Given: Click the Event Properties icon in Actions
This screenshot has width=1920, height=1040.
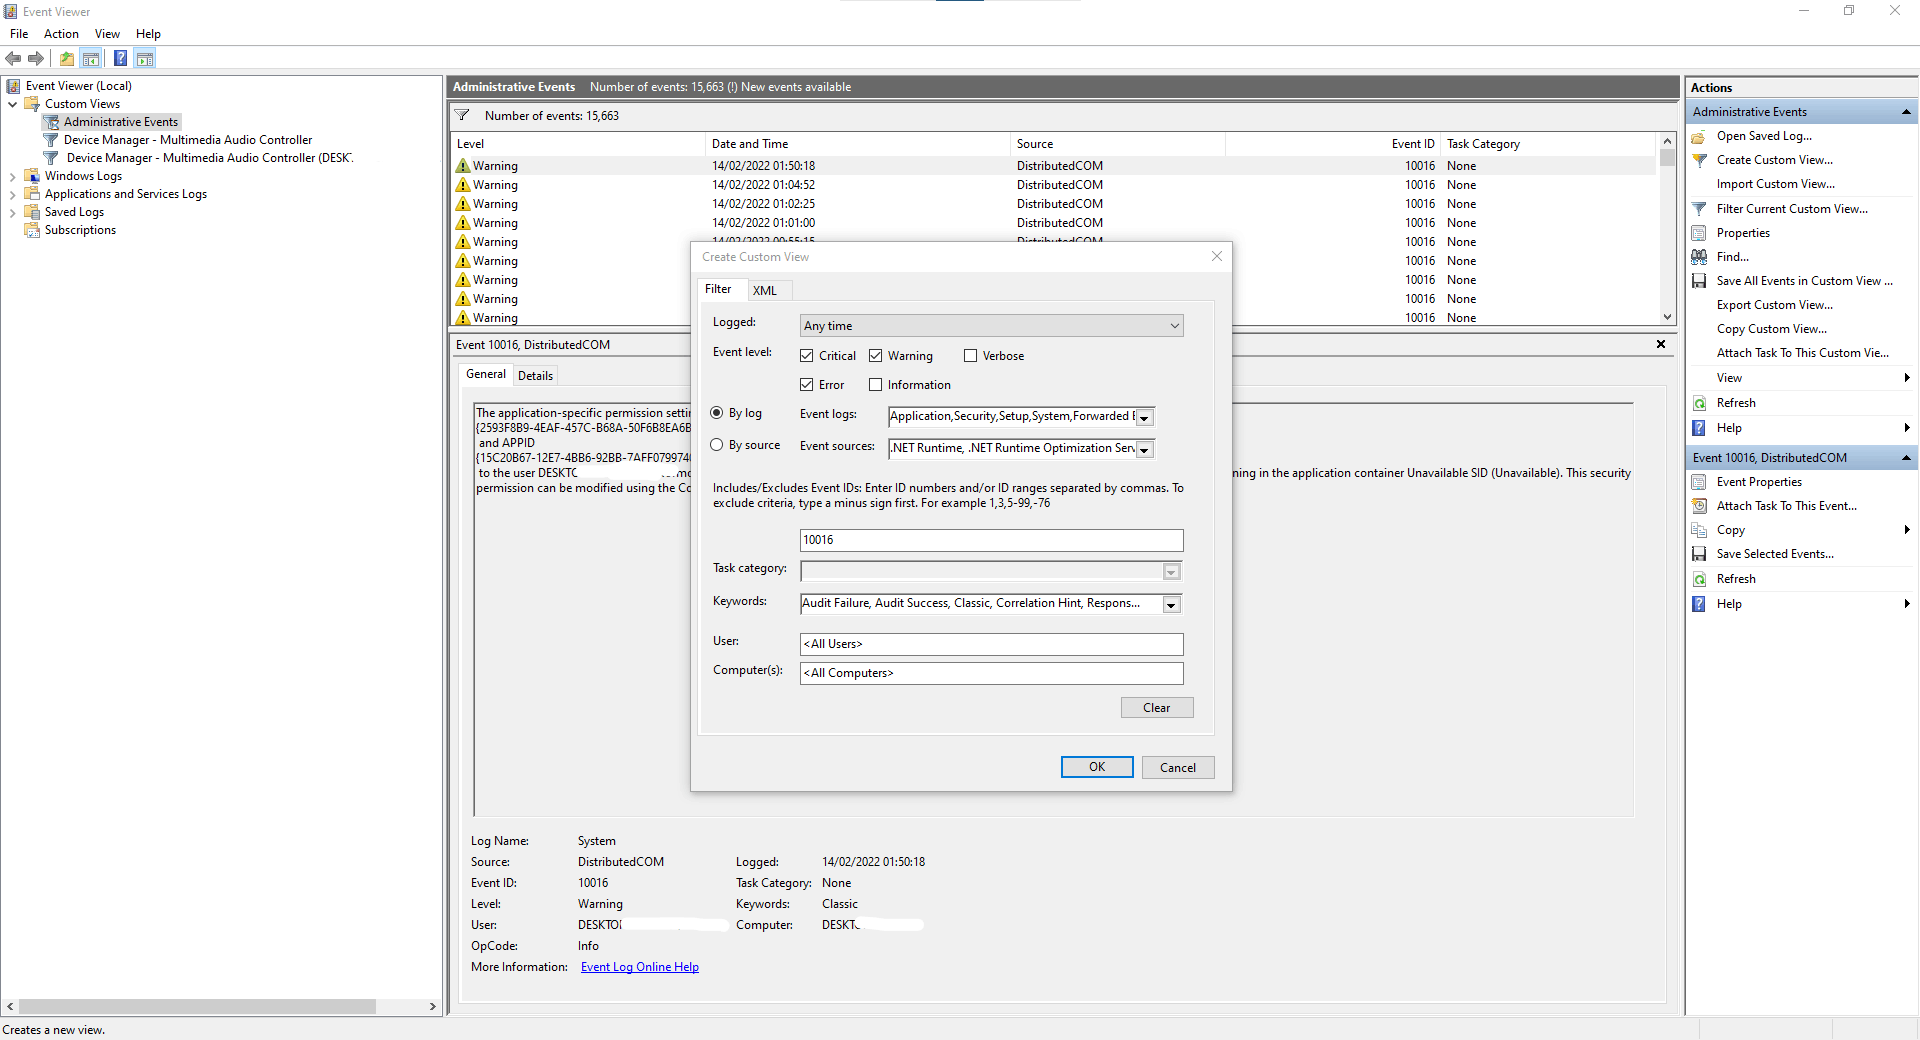Looking at the screenshot, I should 1699,482.
